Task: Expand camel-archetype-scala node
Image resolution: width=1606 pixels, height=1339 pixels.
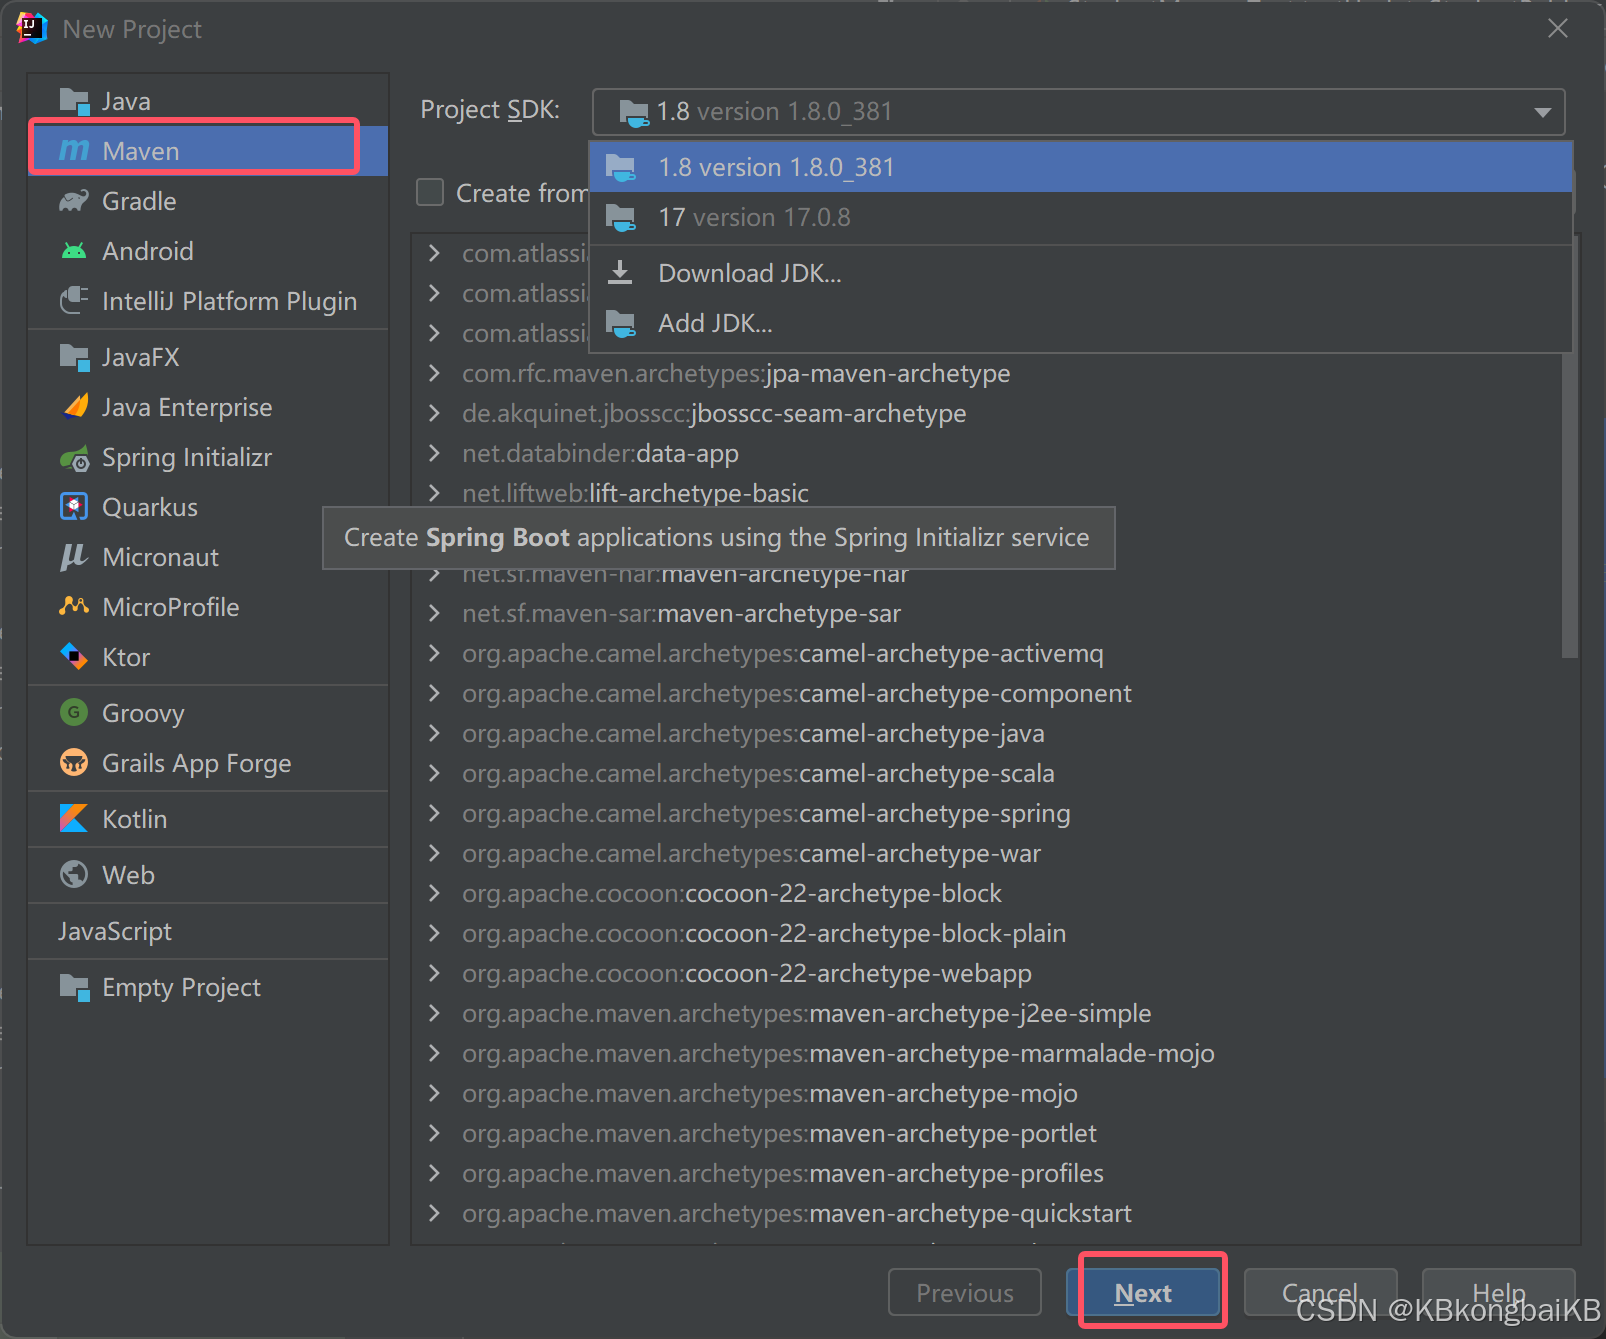Action: pos(434,773)
